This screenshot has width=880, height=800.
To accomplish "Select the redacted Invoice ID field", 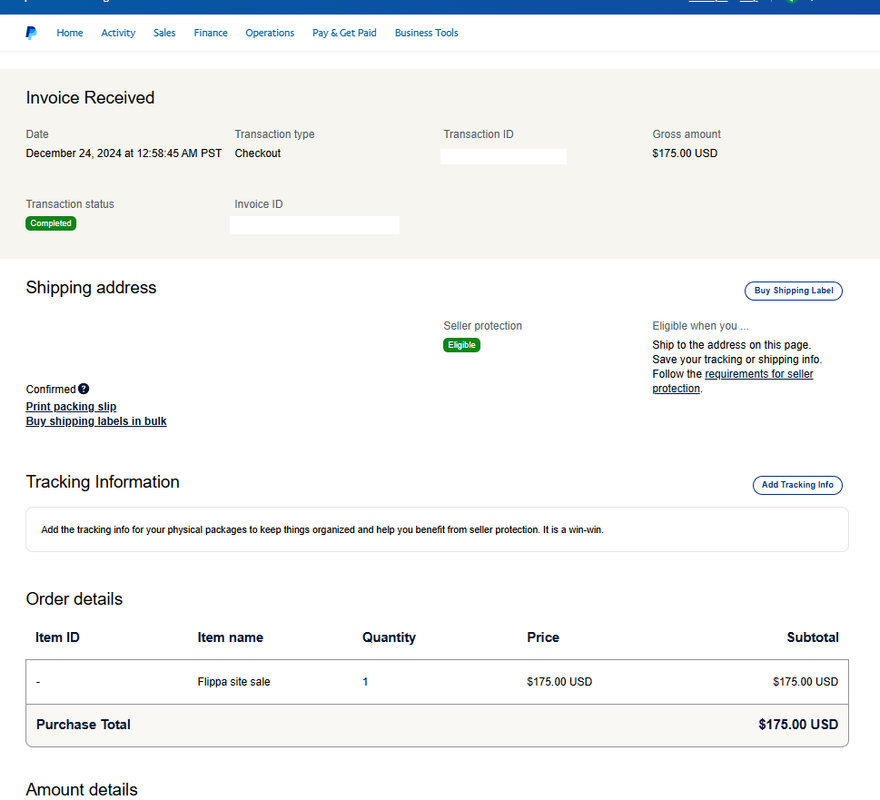I will point(315,225).
